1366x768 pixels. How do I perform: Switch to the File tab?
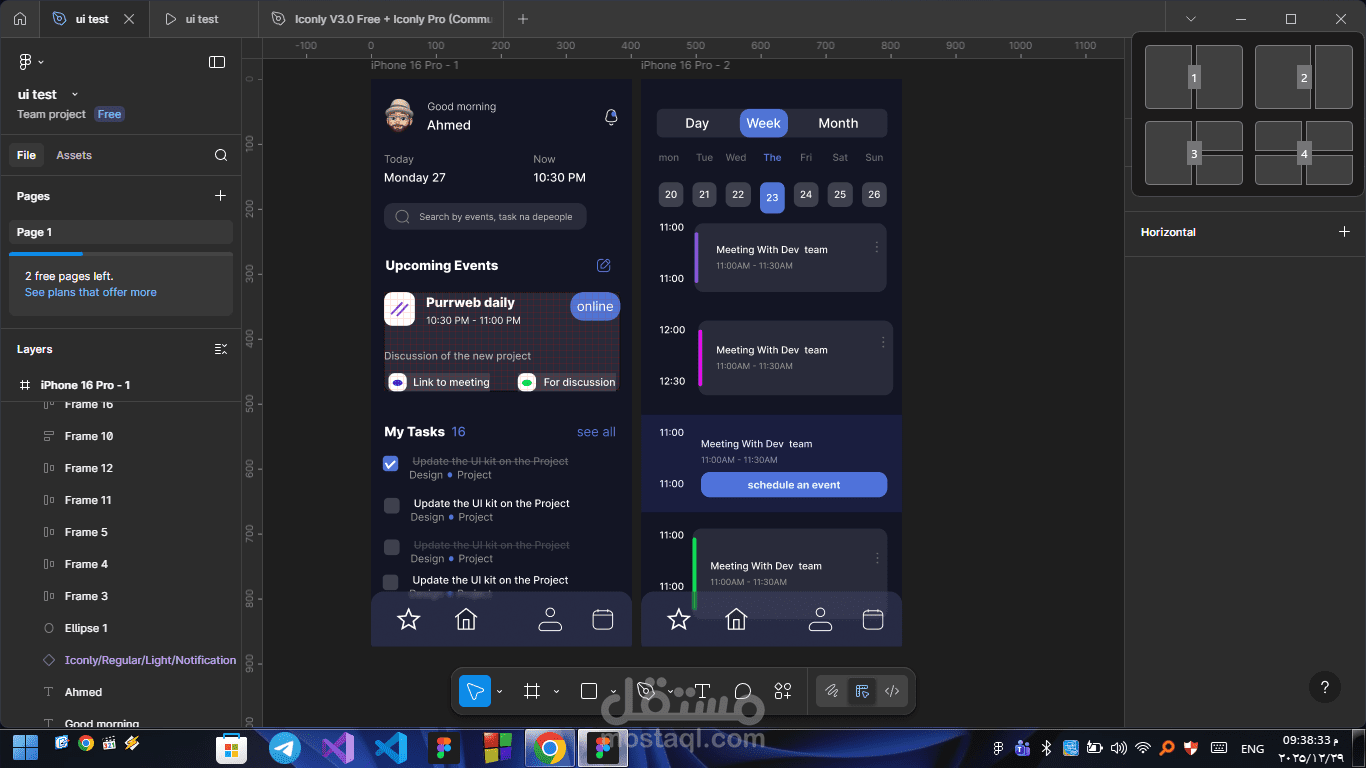click(x=26, y=155)
